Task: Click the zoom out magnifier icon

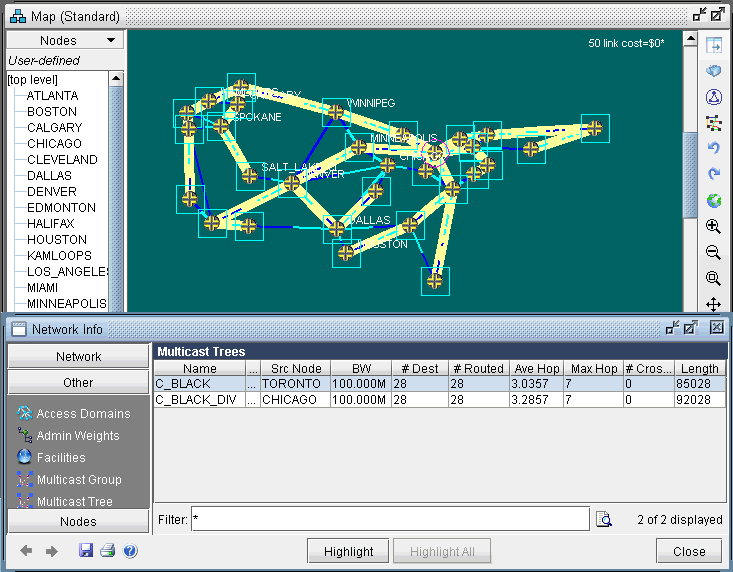Action: 714,253
